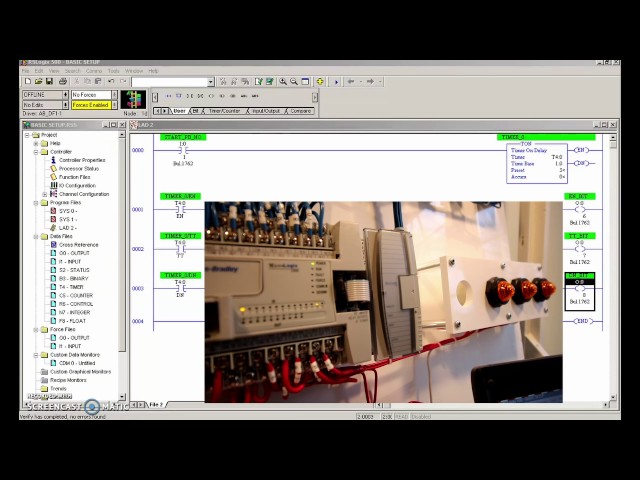Open the Forces Enabled dropdown arrow
The image size is (640, 480).
click(115, 105)
